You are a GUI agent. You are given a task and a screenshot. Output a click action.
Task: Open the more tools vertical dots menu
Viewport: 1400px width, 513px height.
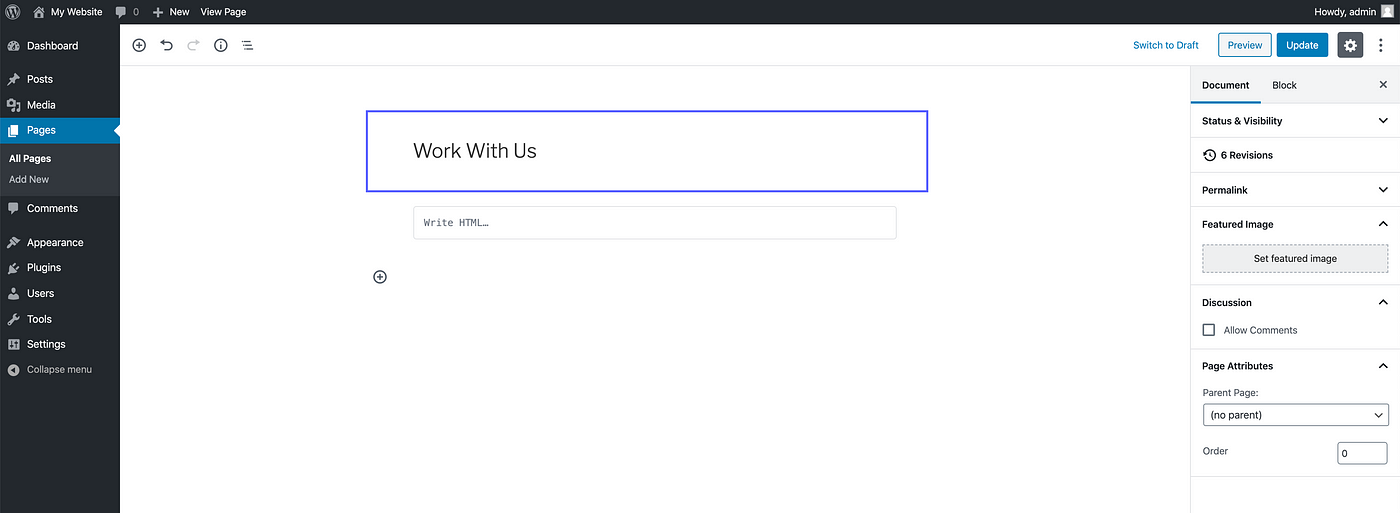(1381, 45)
